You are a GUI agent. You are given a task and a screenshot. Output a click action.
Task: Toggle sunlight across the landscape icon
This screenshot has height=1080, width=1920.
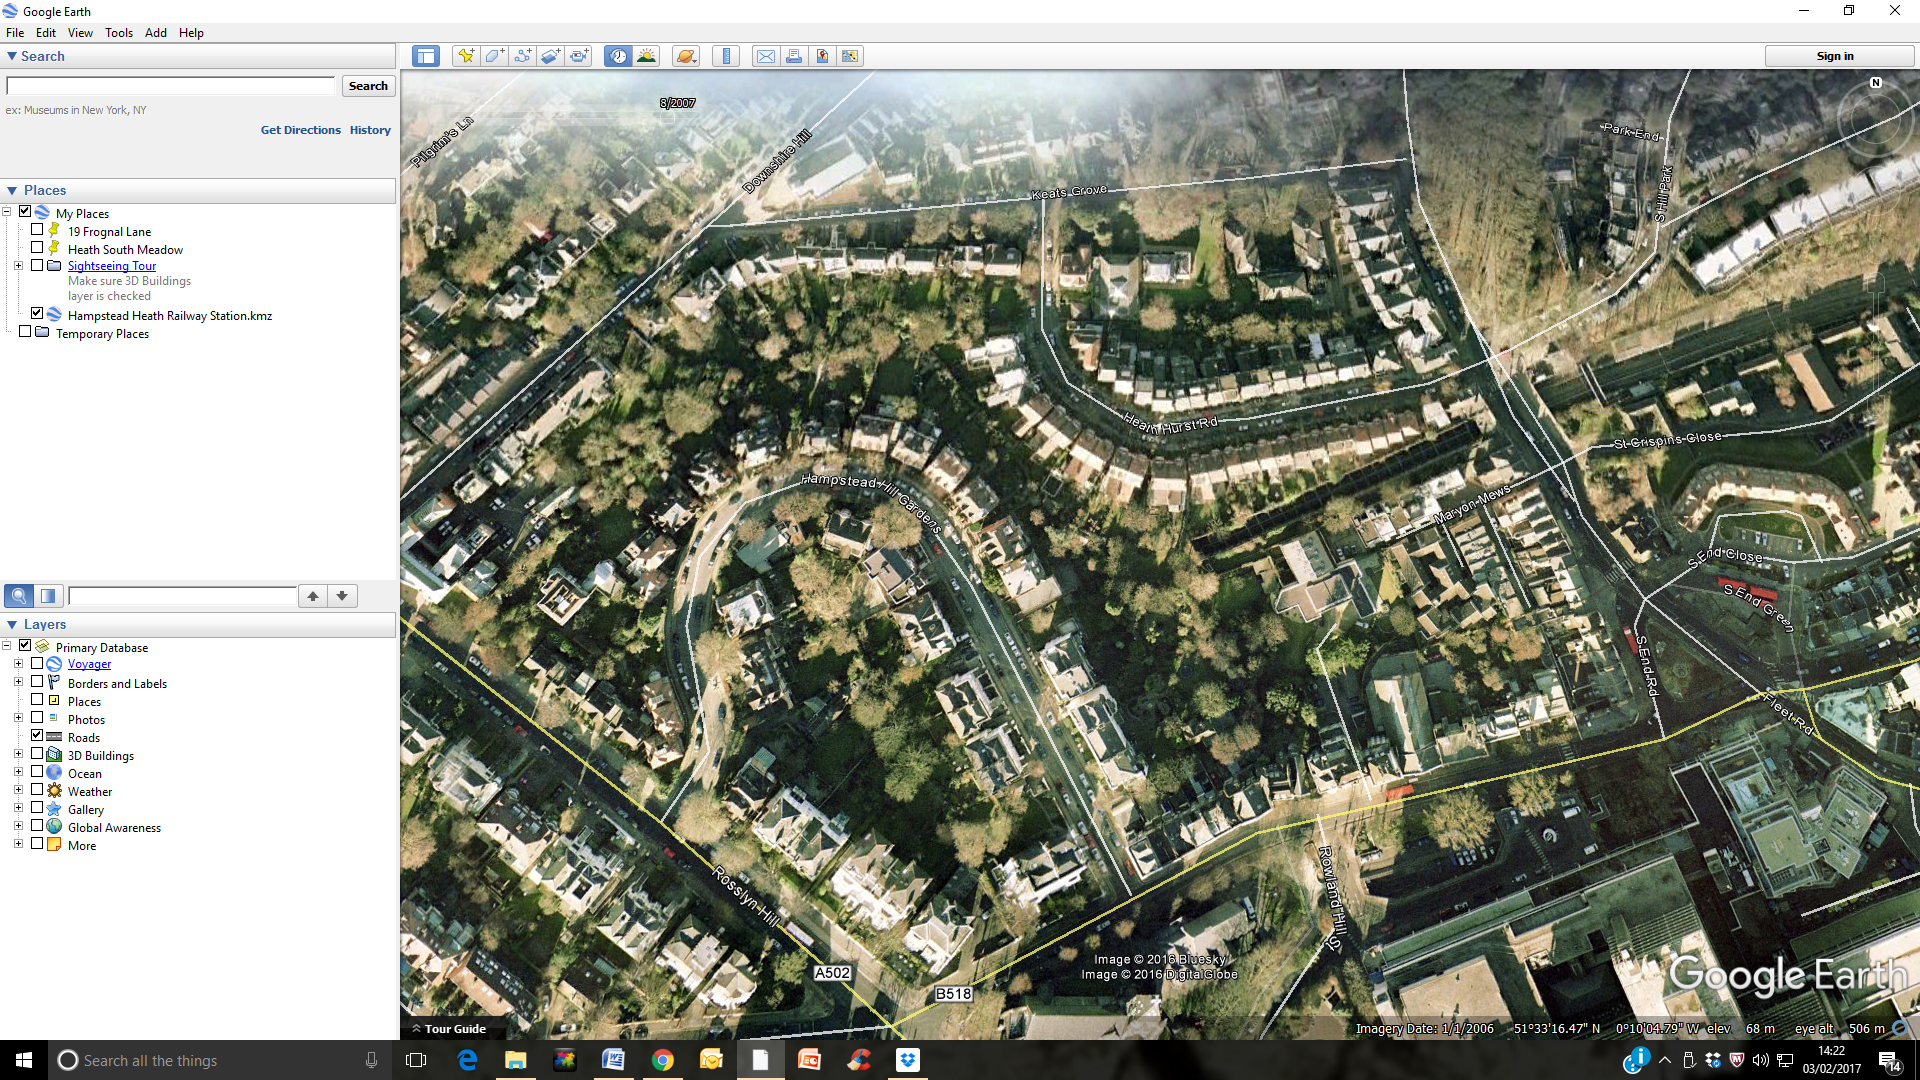[646, 56]
